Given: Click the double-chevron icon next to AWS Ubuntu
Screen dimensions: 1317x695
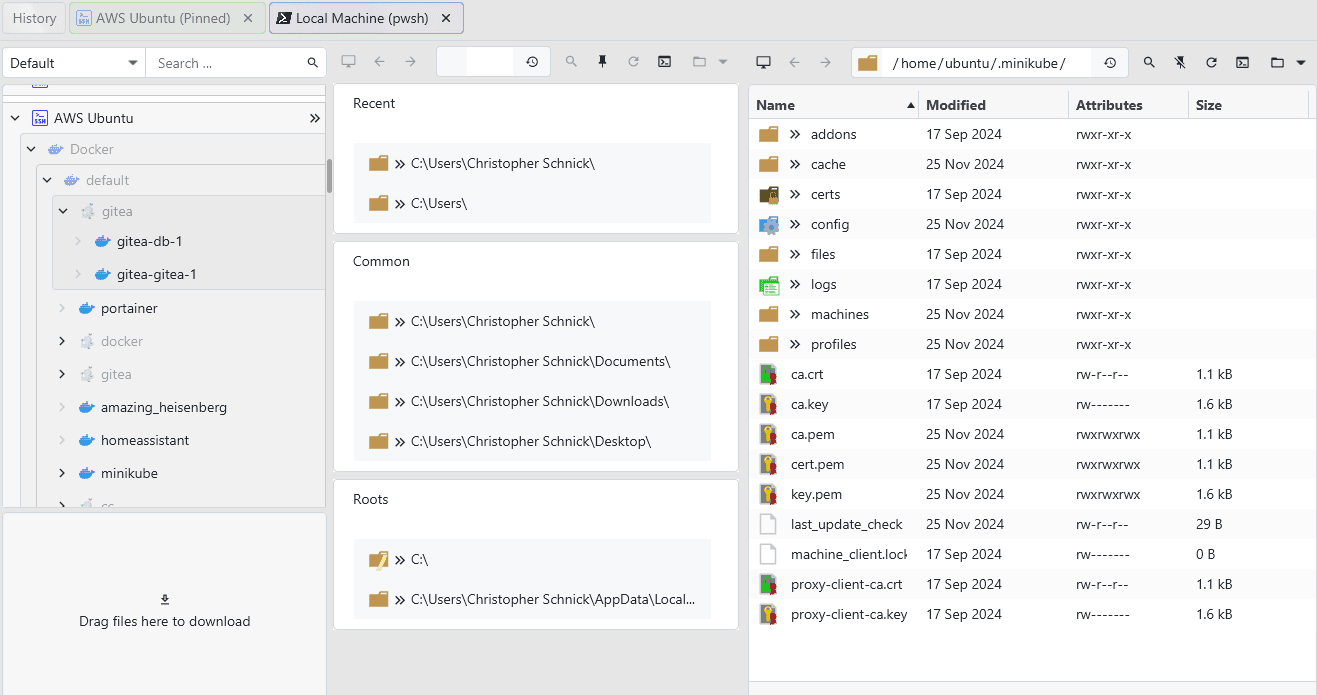Looking at the screenshot, I should click(315, 118).
